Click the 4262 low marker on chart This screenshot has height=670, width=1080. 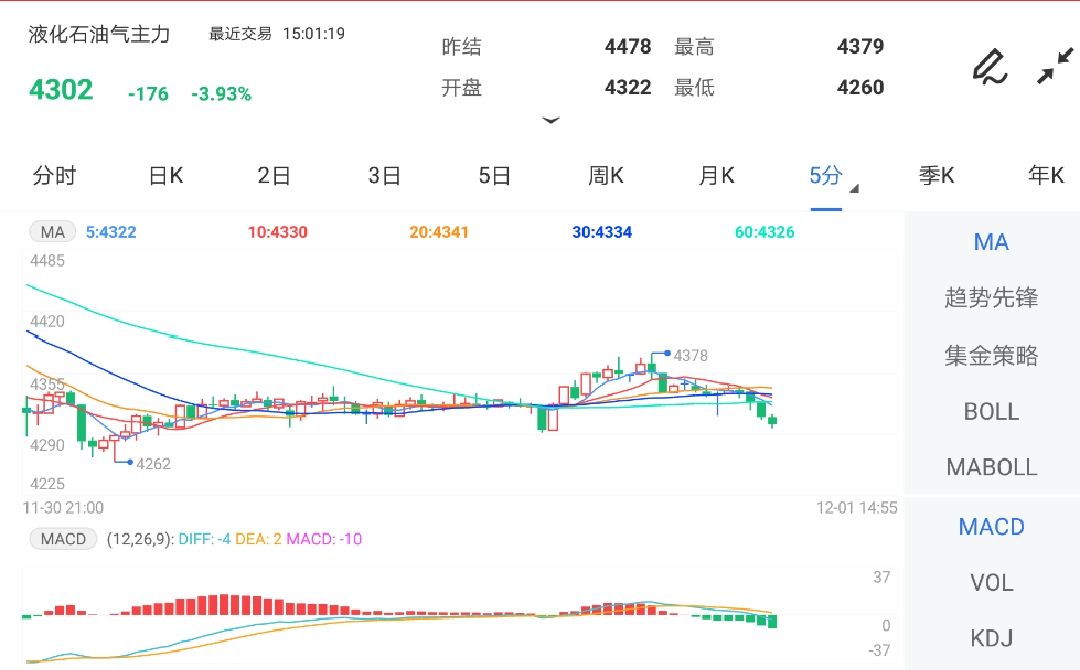153,463
